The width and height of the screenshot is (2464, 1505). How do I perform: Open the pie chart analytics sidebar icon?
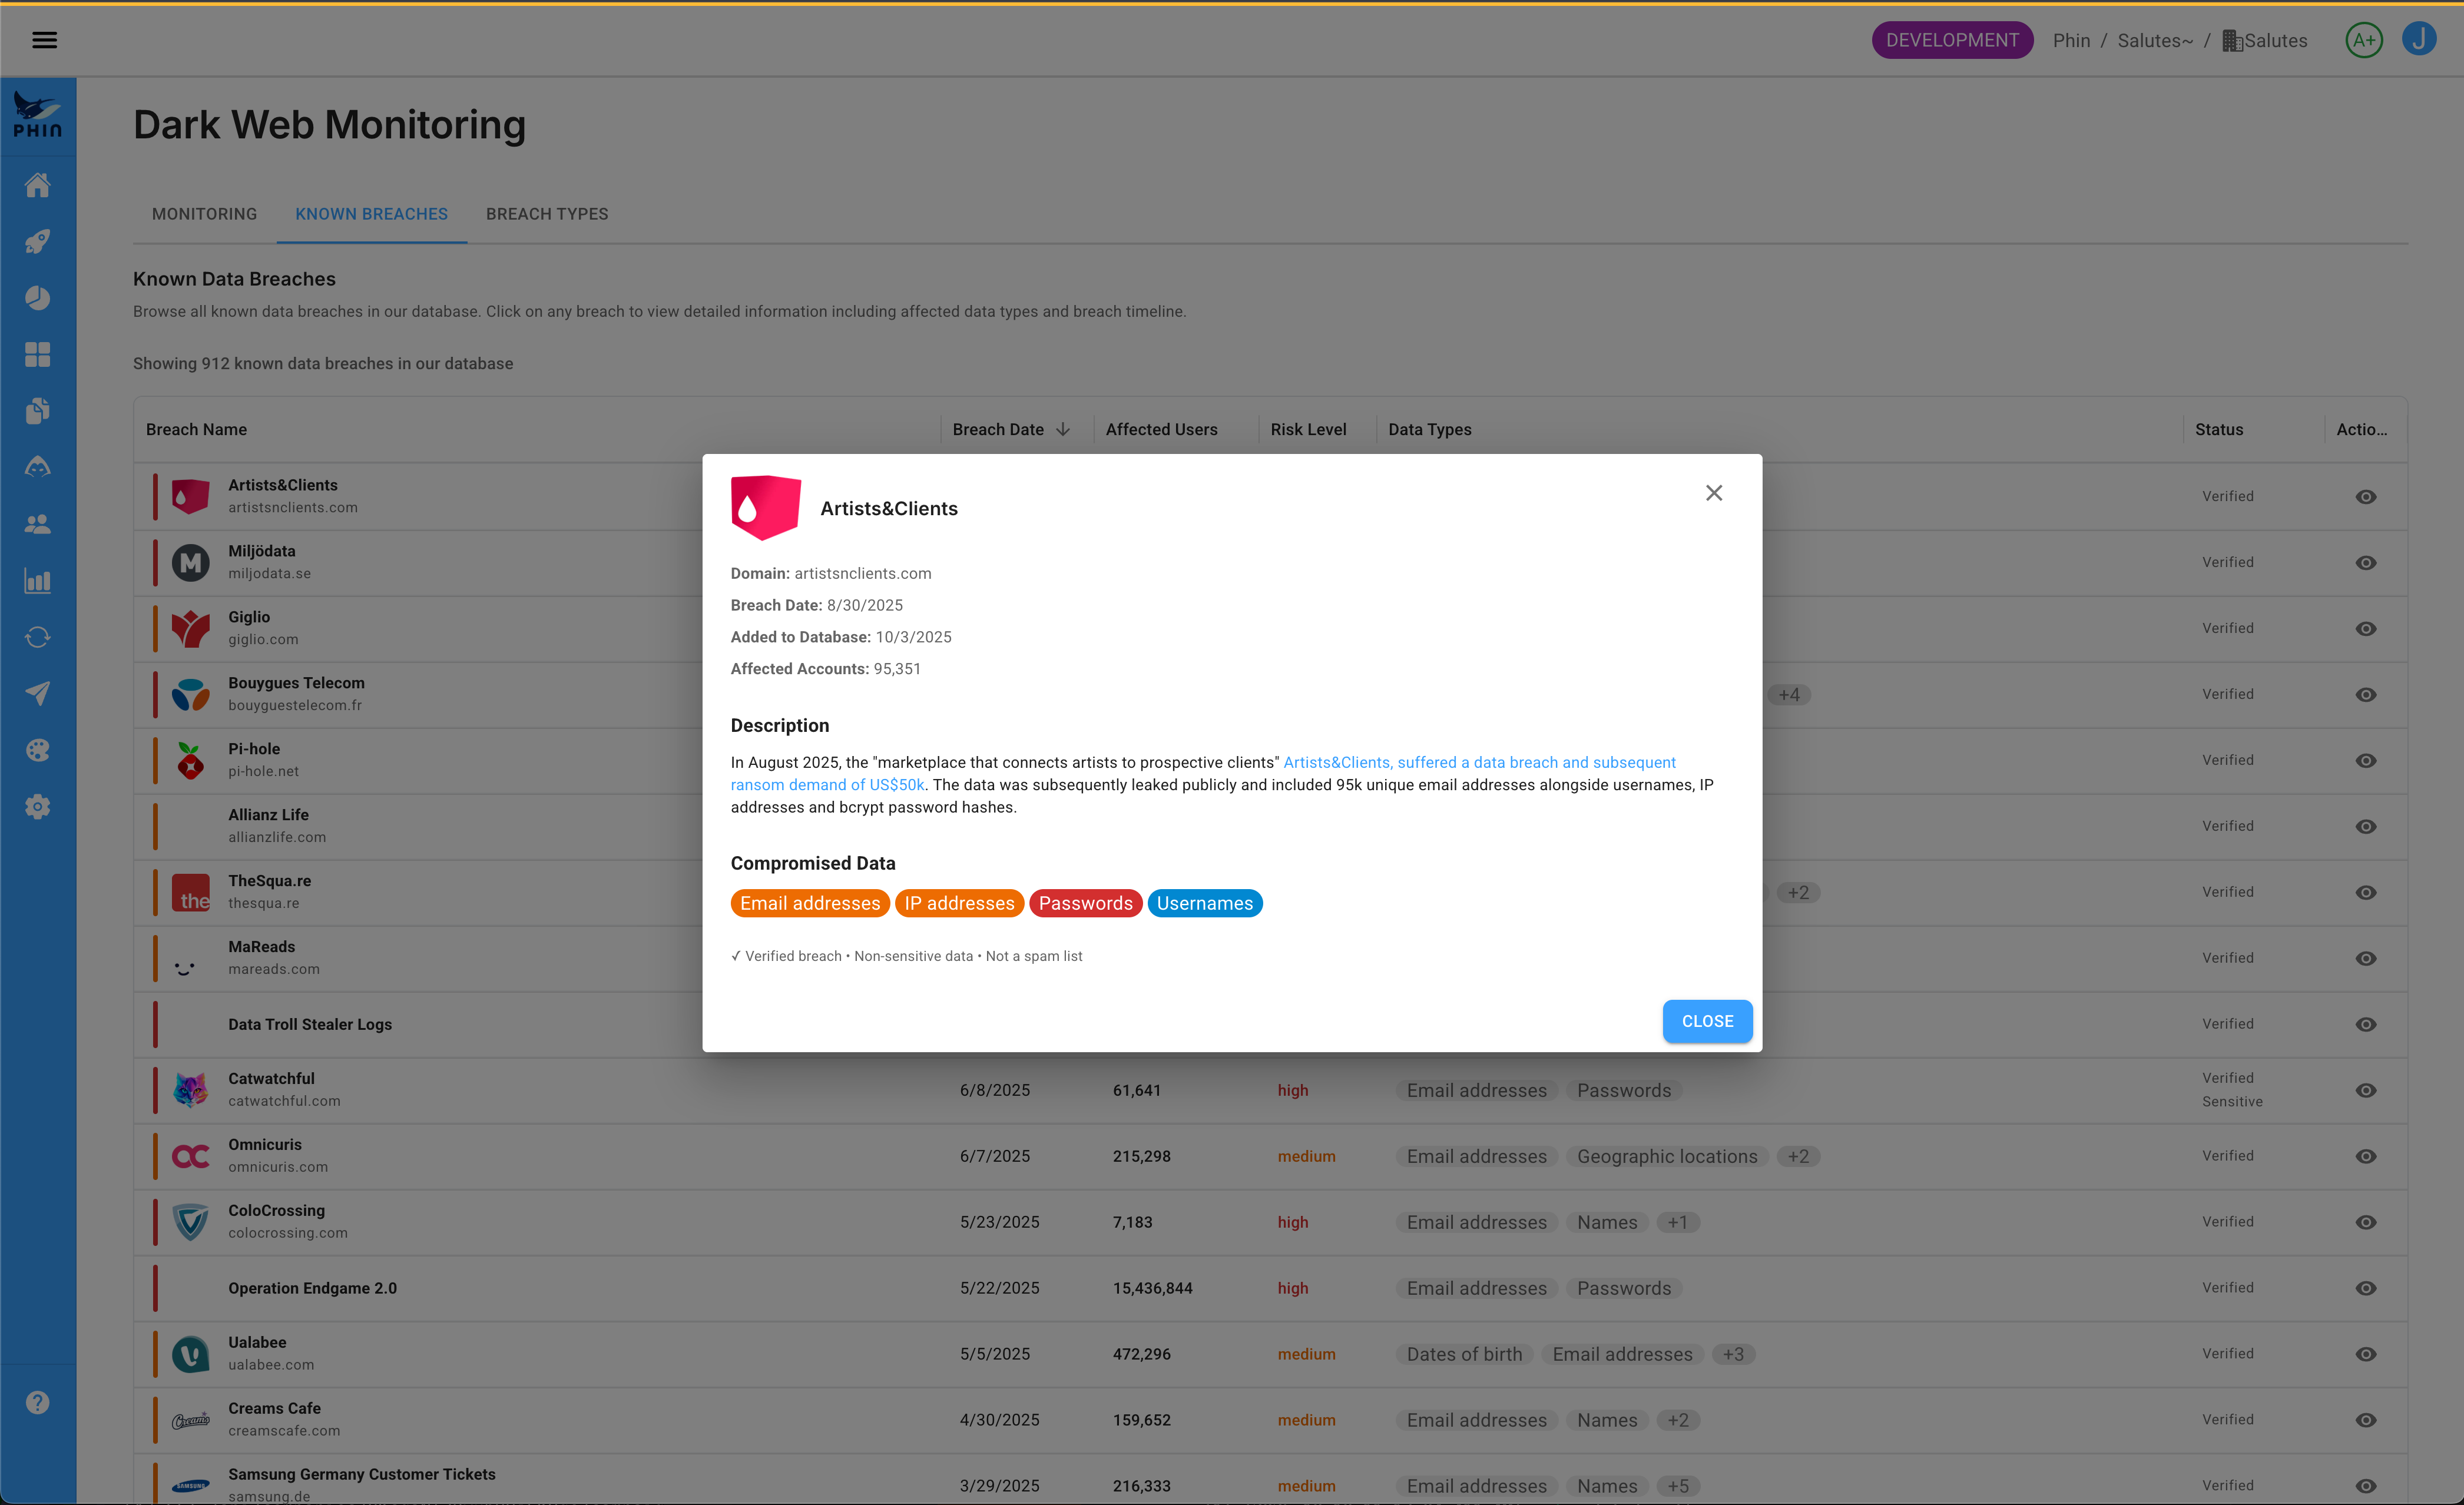pos(38,298)
